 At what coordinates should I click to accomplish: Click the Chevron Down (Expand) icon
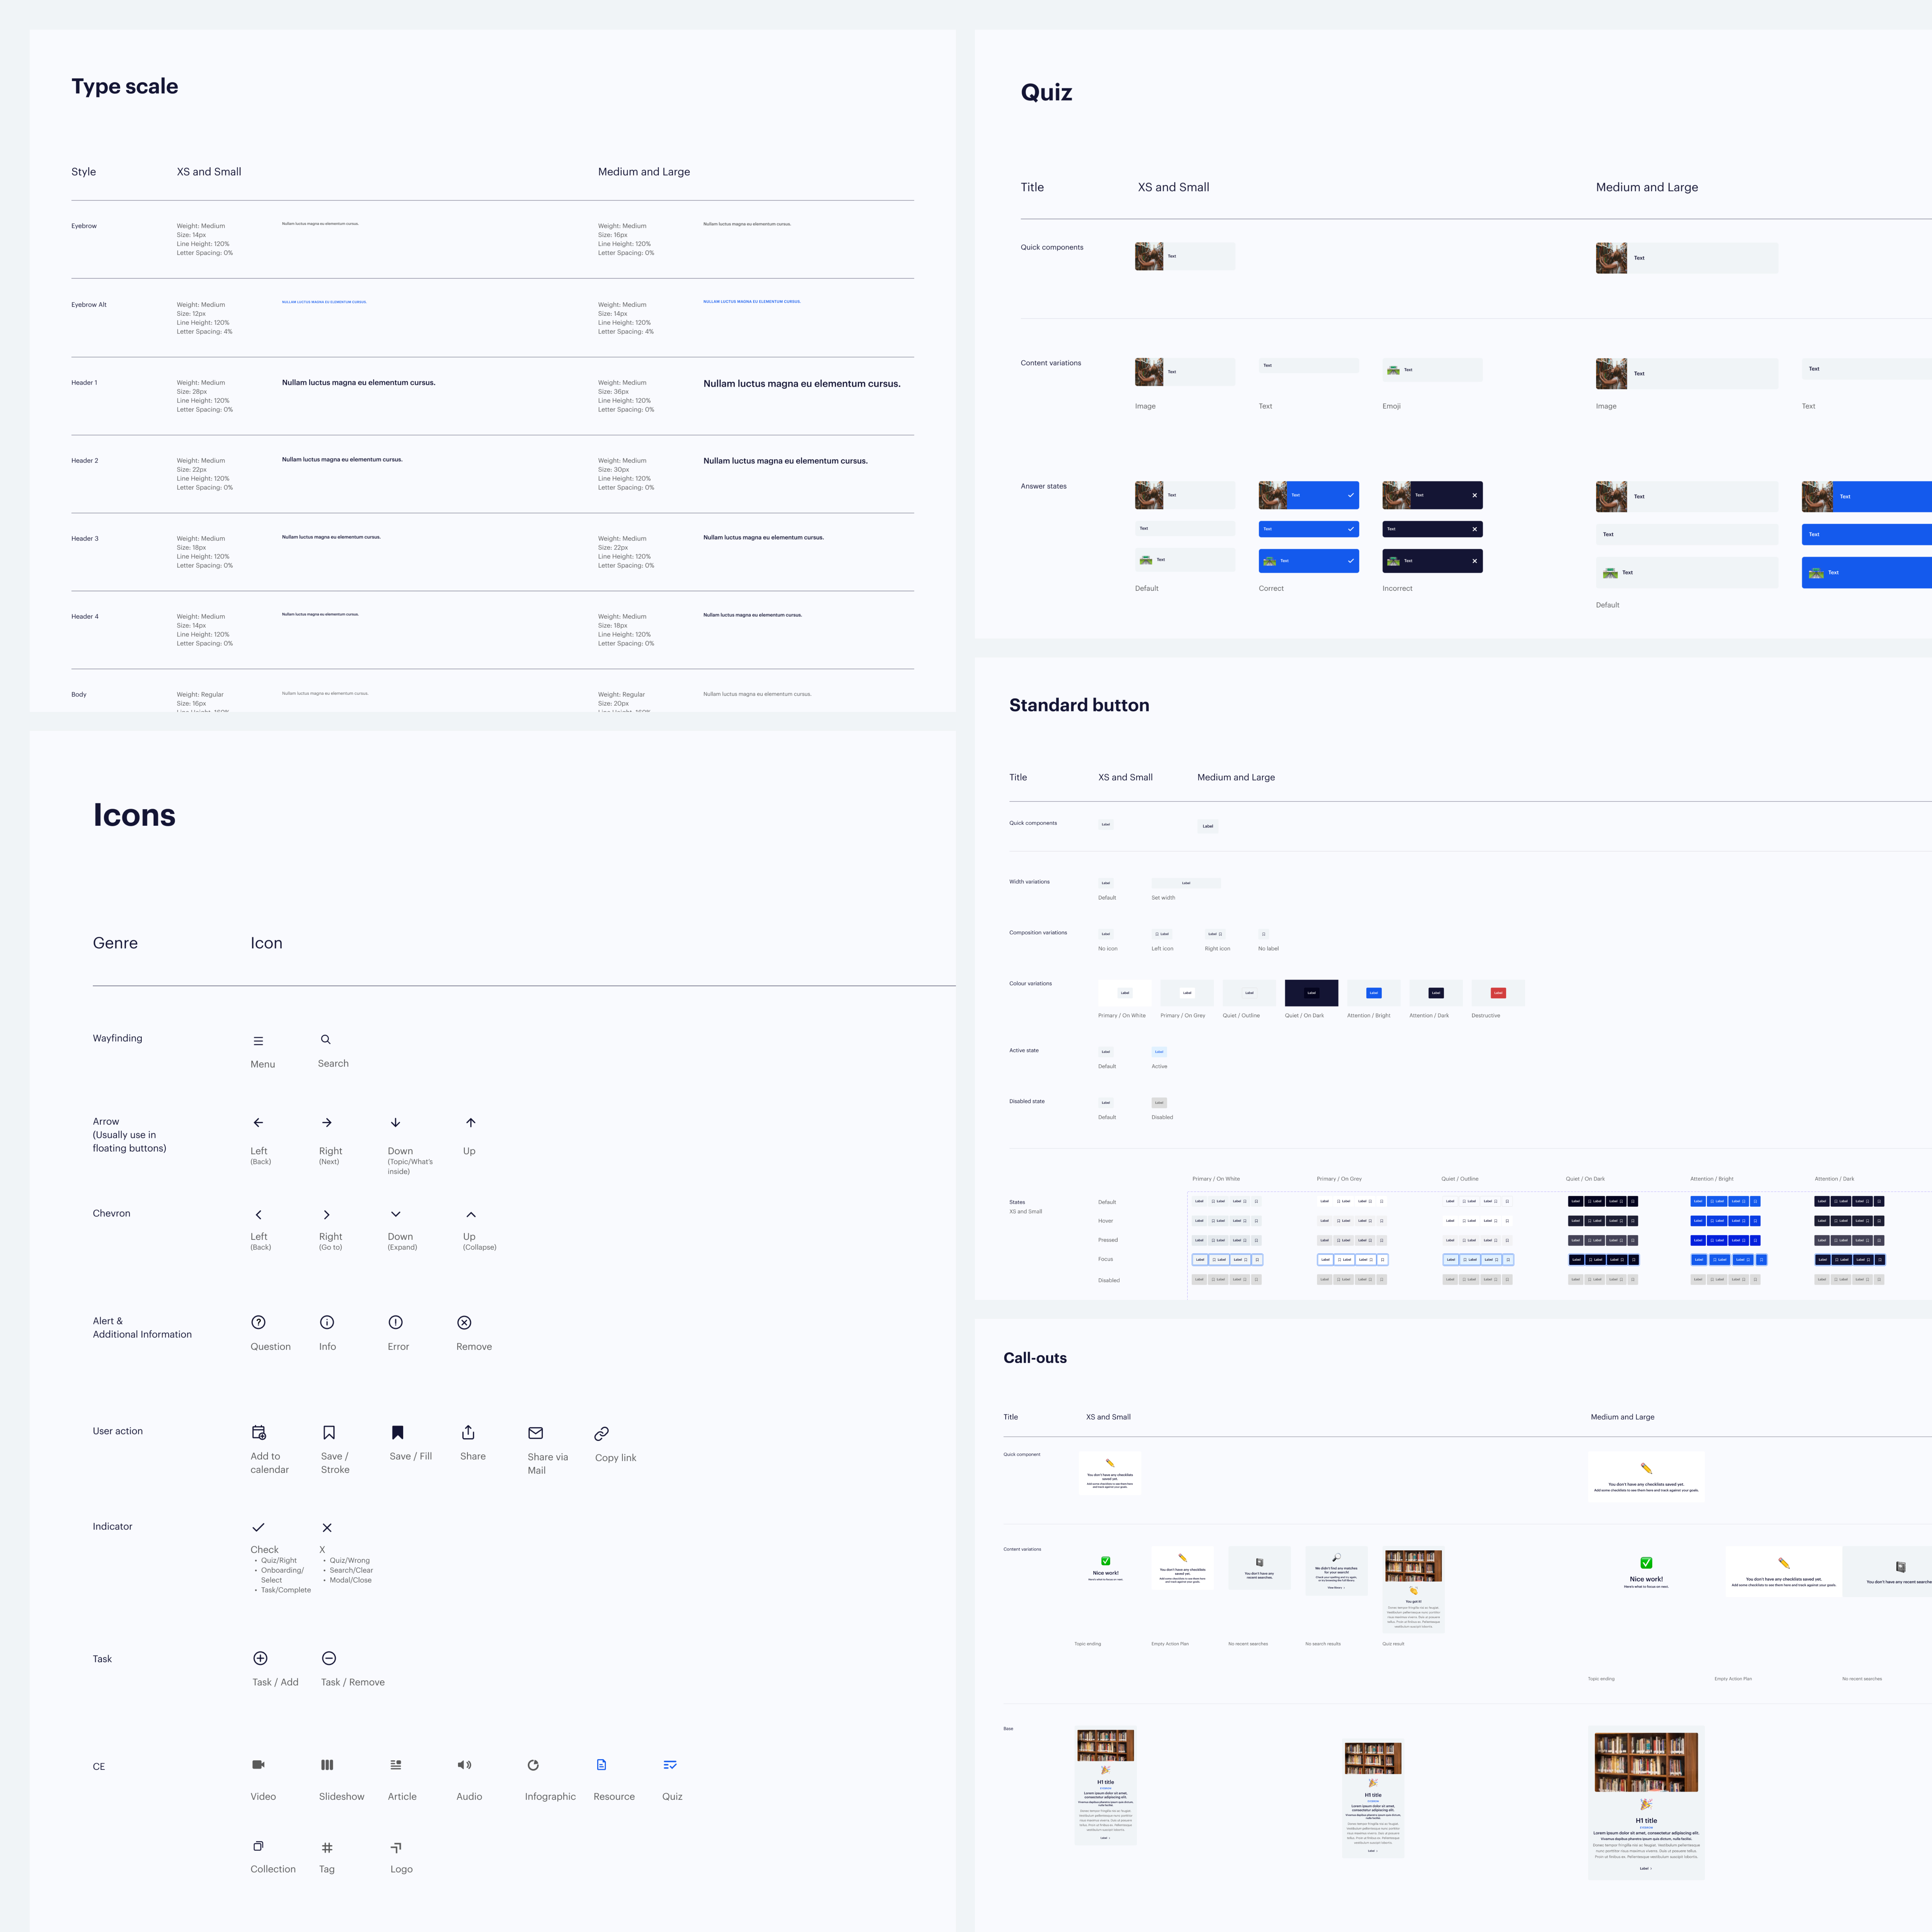click(x=396, y=1214)
